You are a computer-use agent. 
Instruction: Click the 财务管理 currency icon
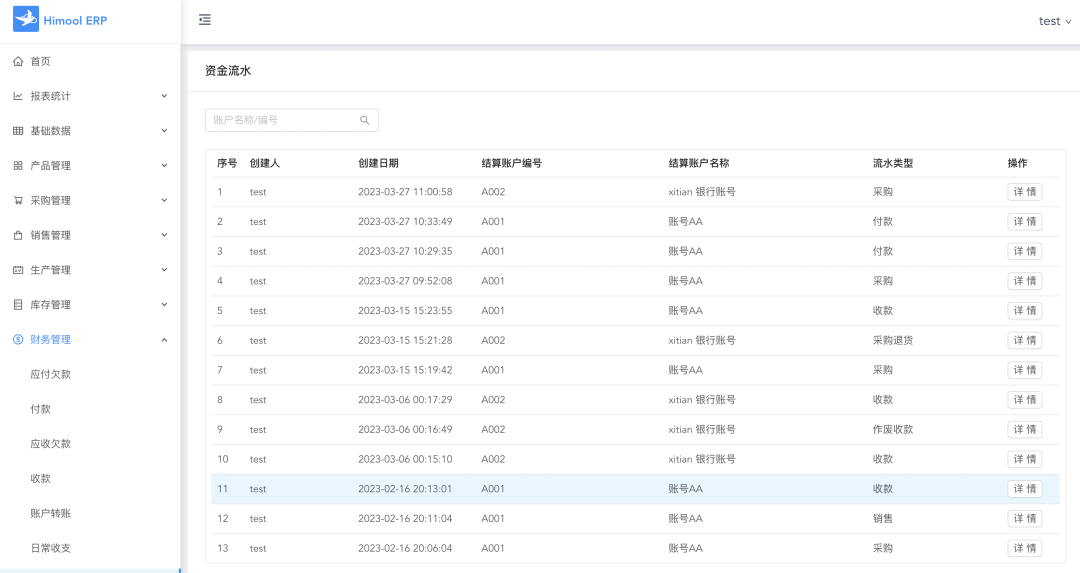18,340
